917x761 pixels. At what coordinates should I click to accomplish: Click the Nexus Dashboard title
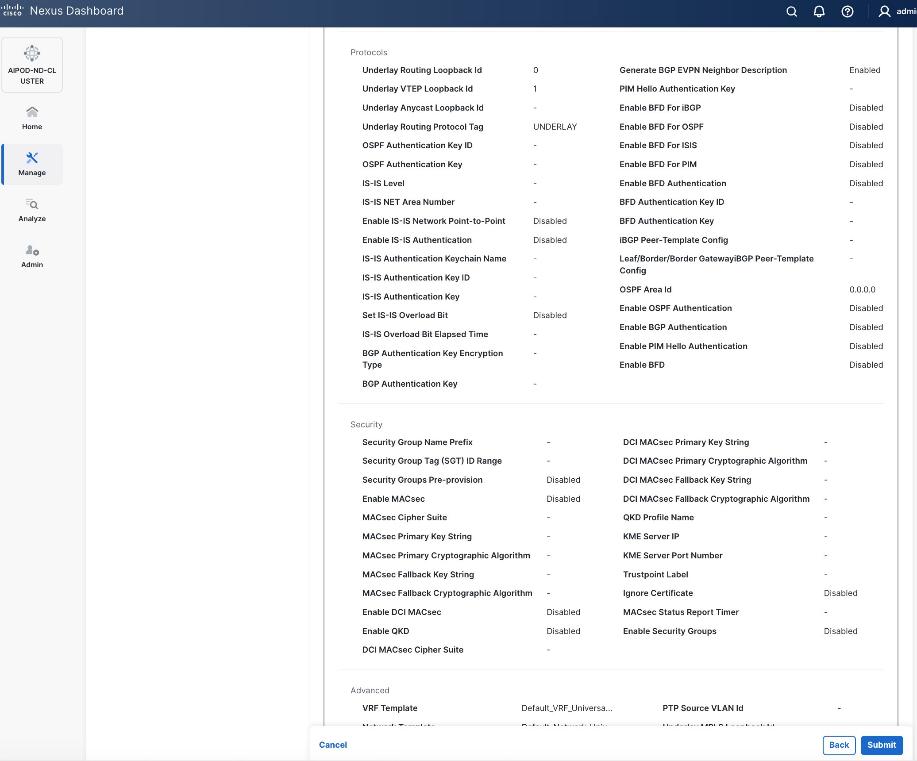(x=75, y=10)
